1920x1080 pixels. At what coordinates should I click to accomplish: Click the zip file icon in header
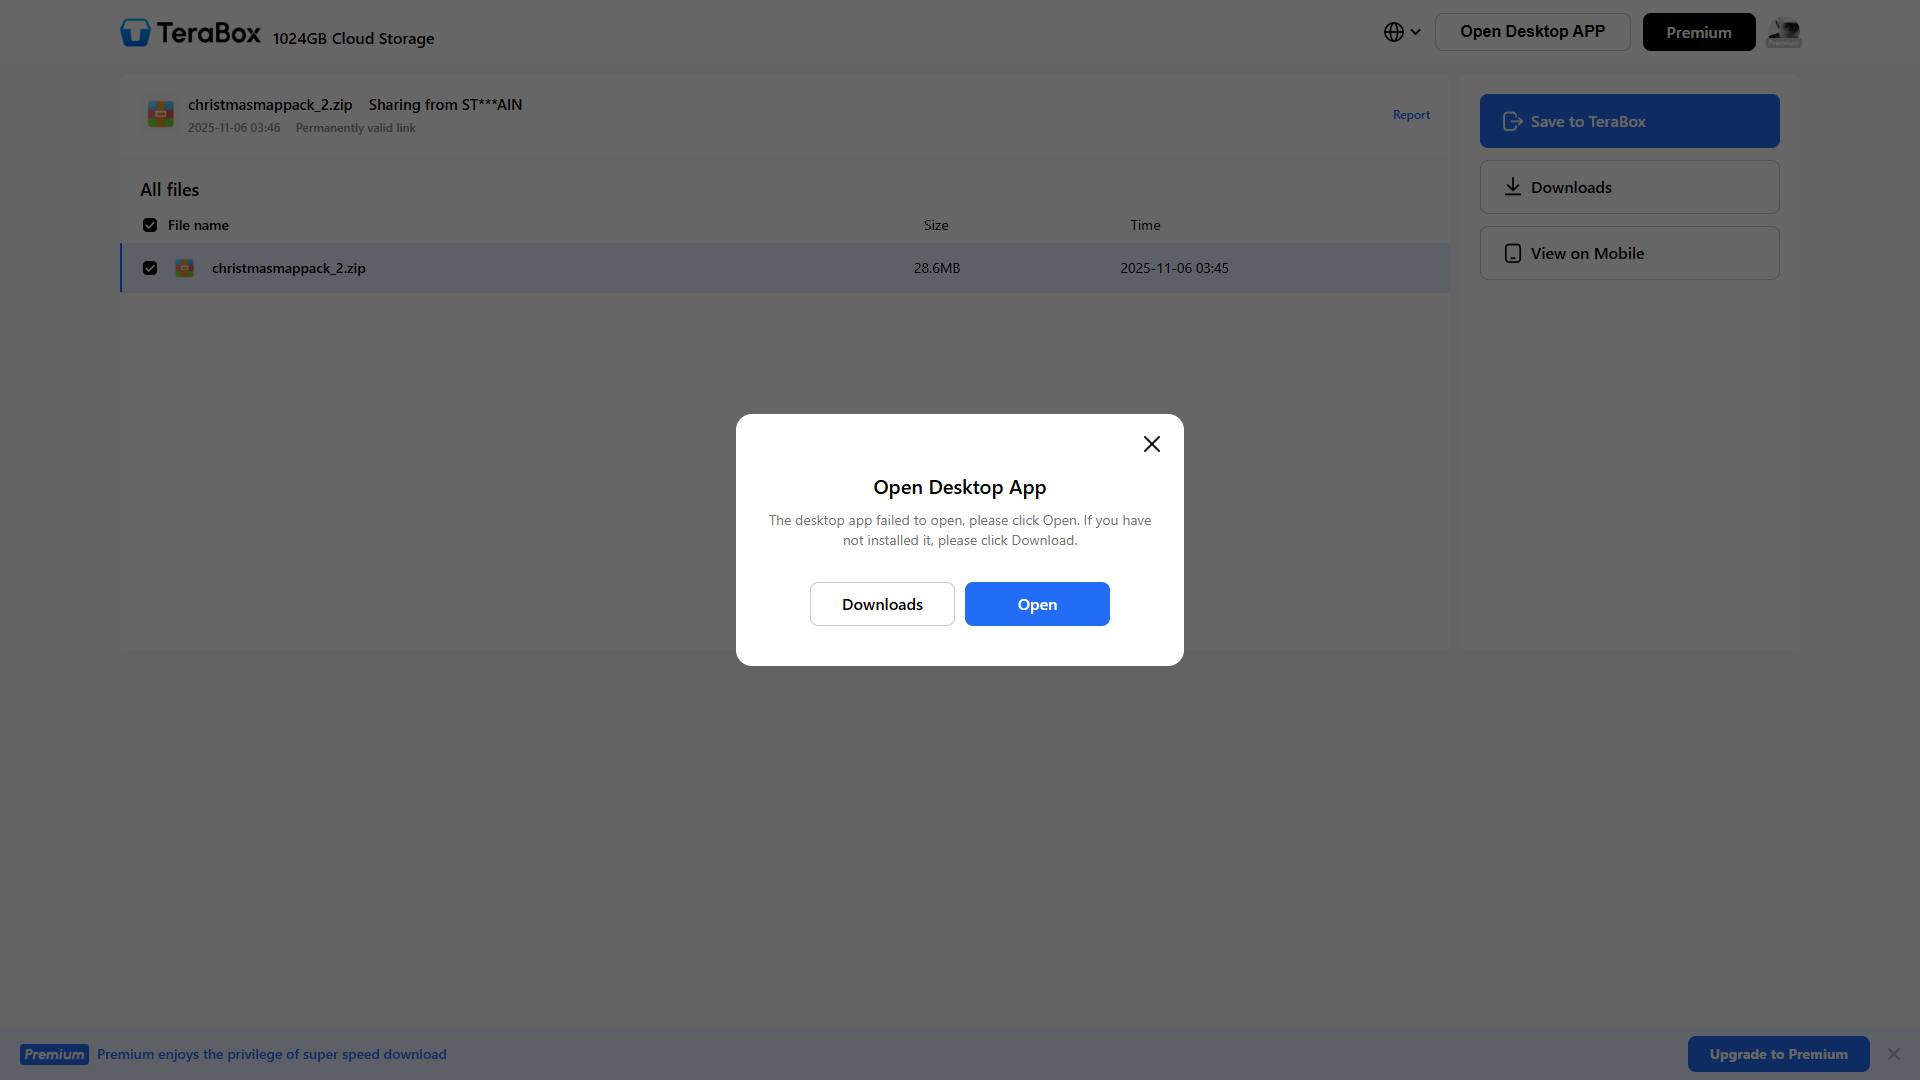pos(160,114)
